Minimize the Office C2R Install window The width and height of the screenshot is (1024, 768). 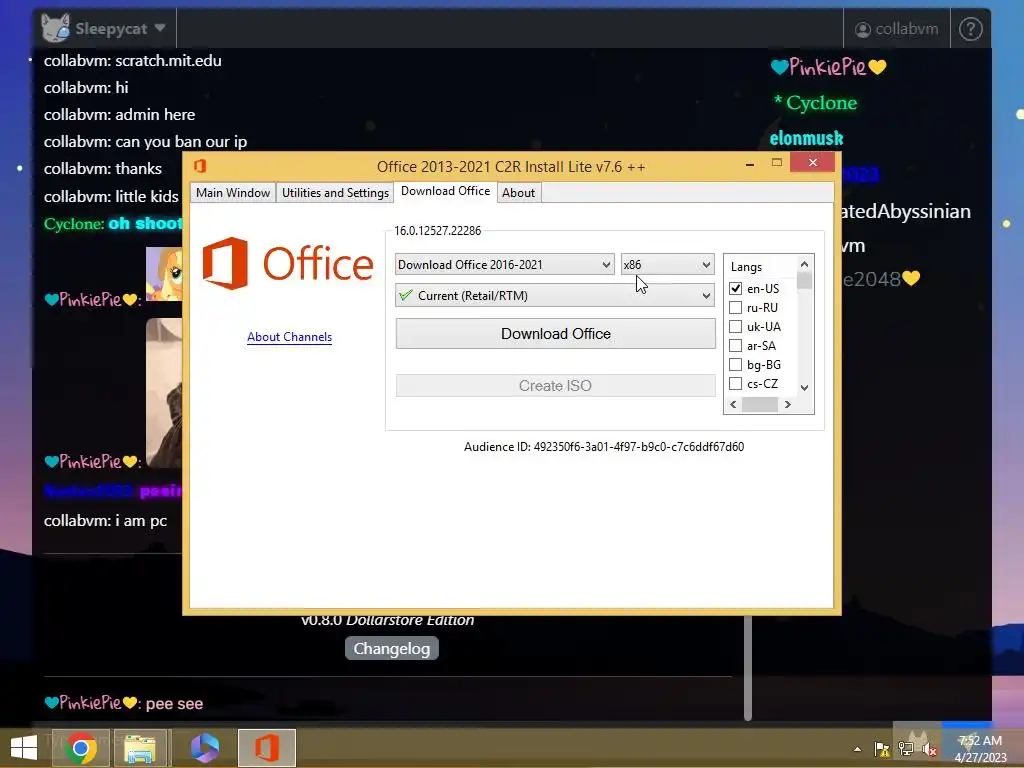[750, 163]
